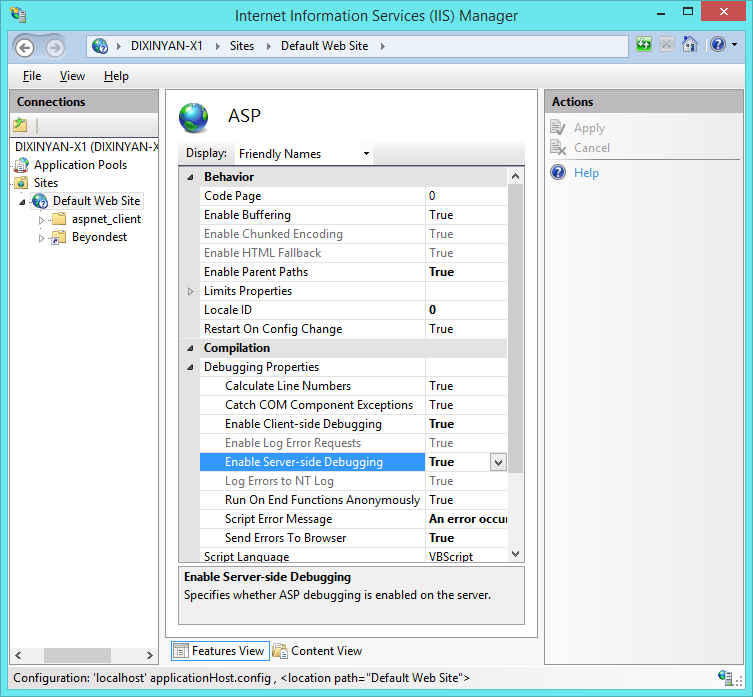Click the IIS Manager title bar app icon
This screenshot has height=697, width=753.
[x=18, y=15]
